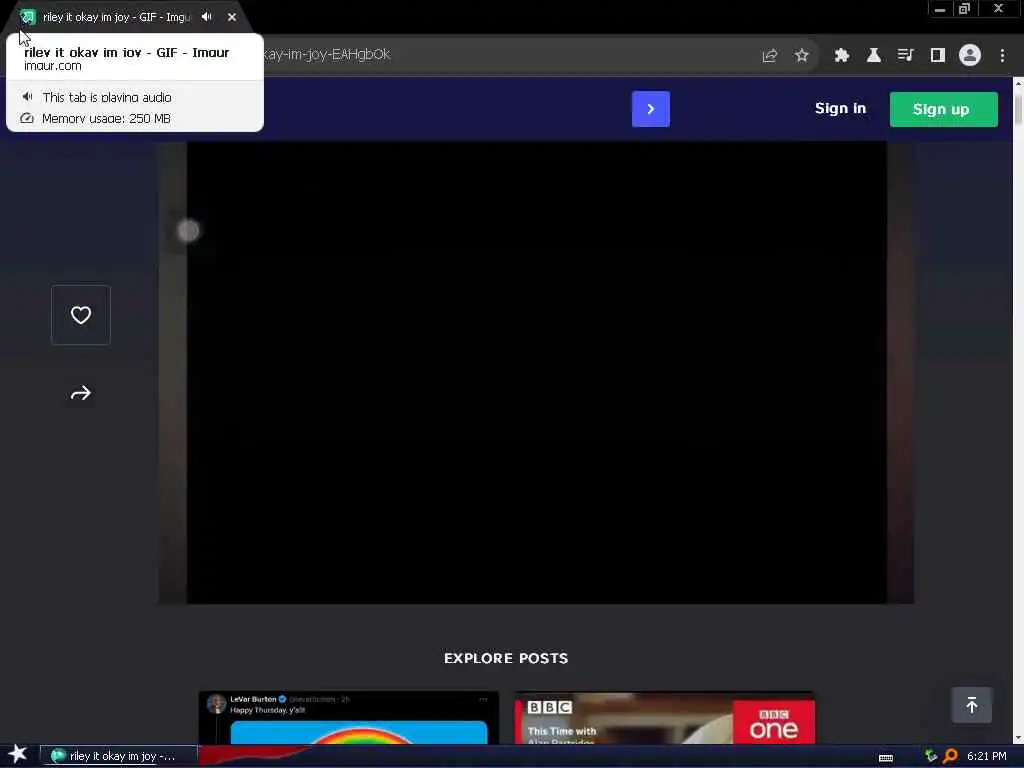The image size is (1024, 768).
Task: Open the Chrome three-dot menu
Action: click(1002, 56)
